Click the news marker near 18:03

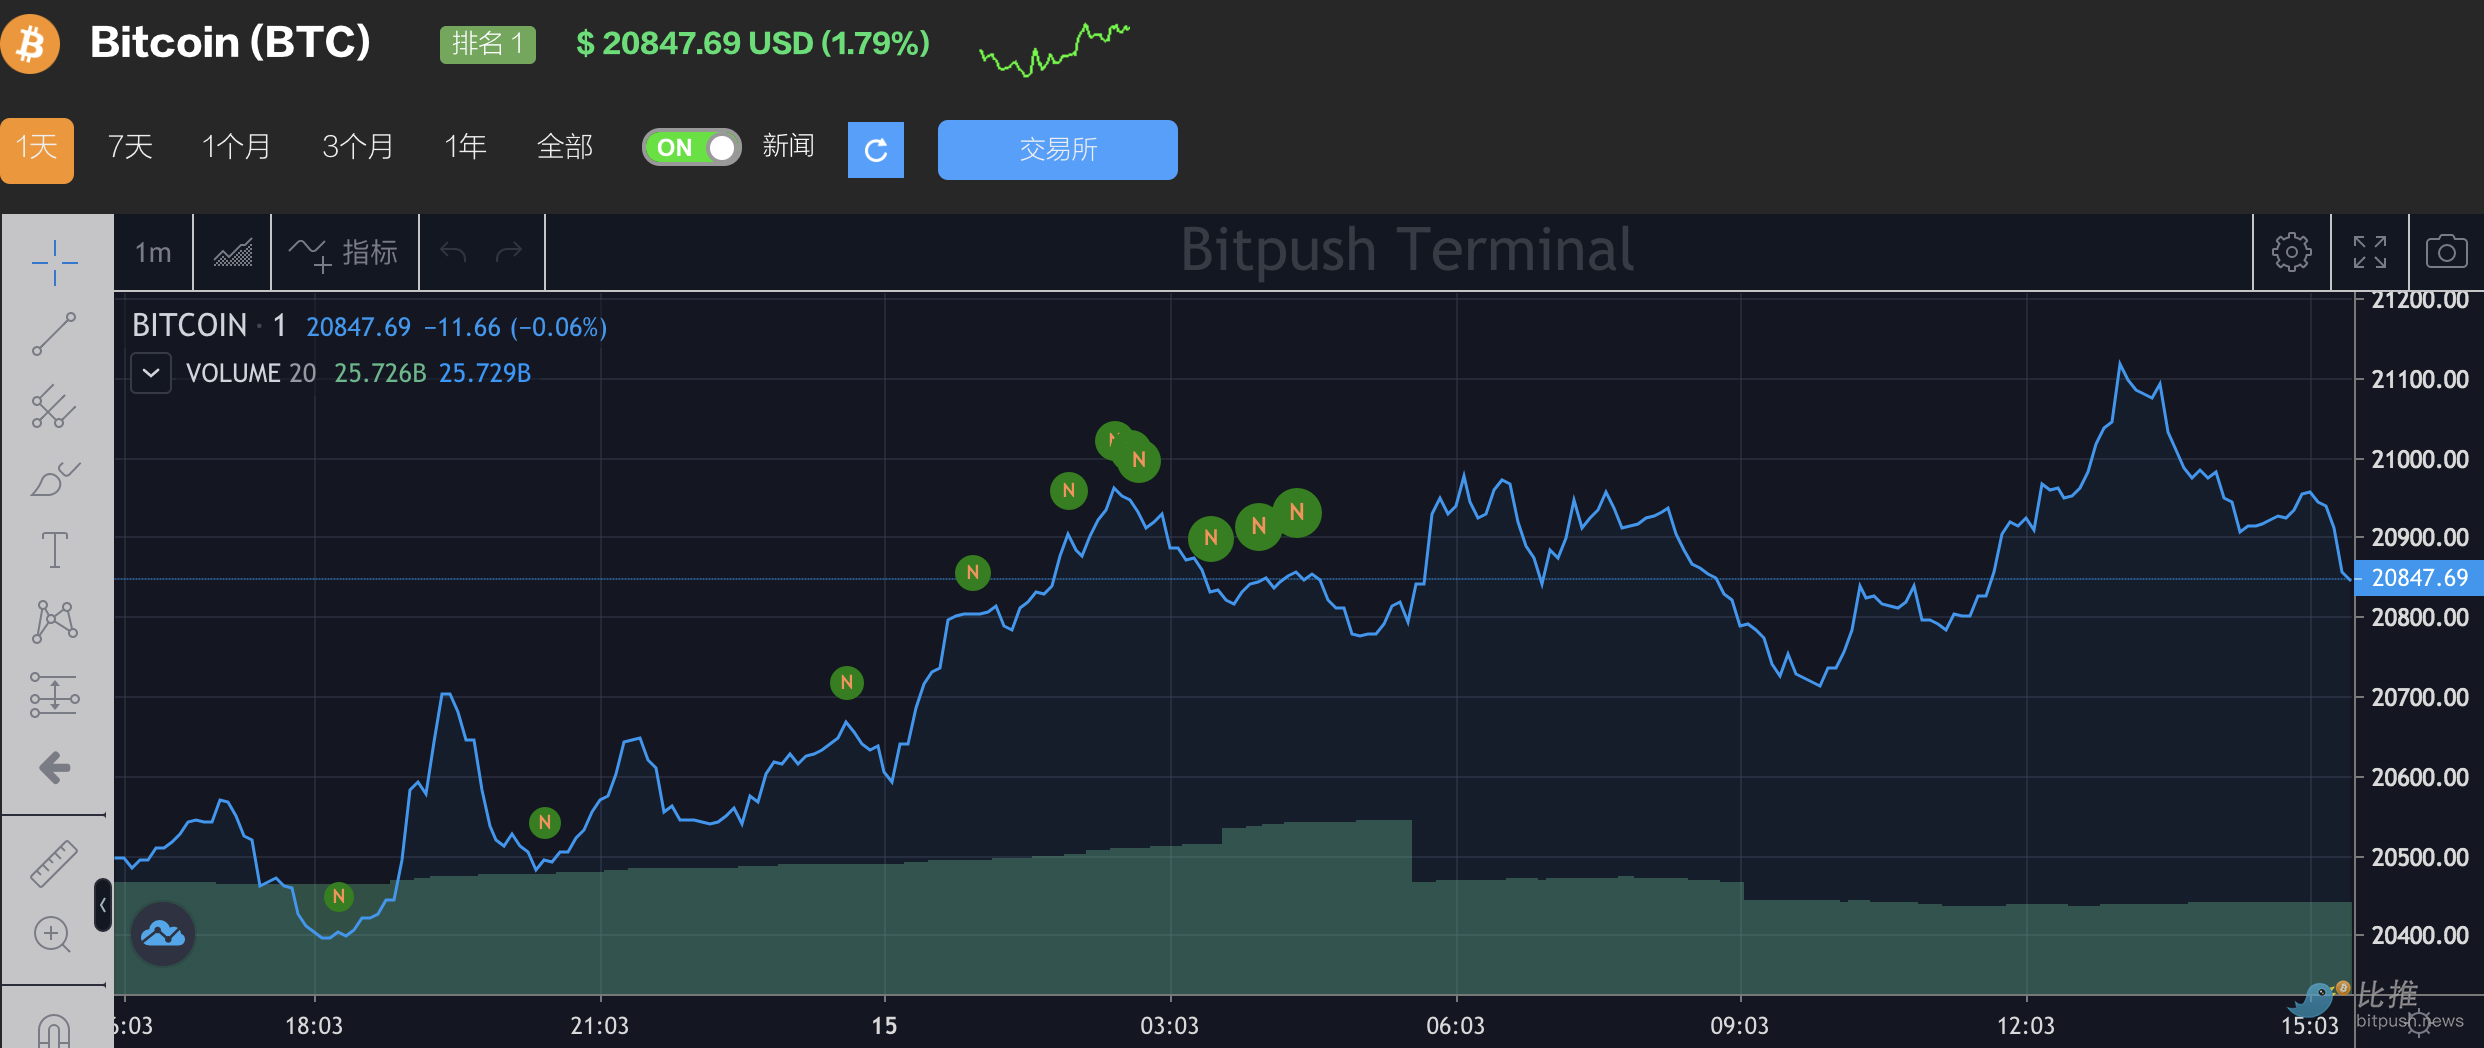(339, 896)
